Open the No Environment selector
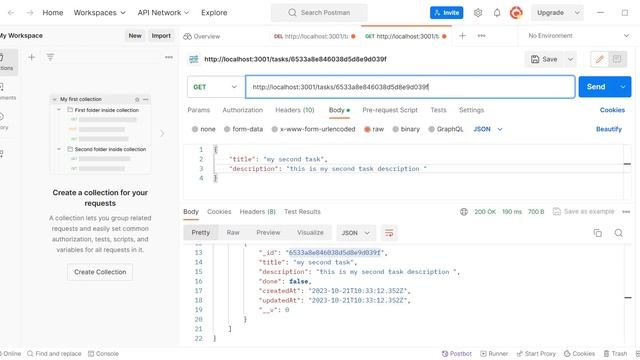 pyautogui.click(x=579, y=36)
